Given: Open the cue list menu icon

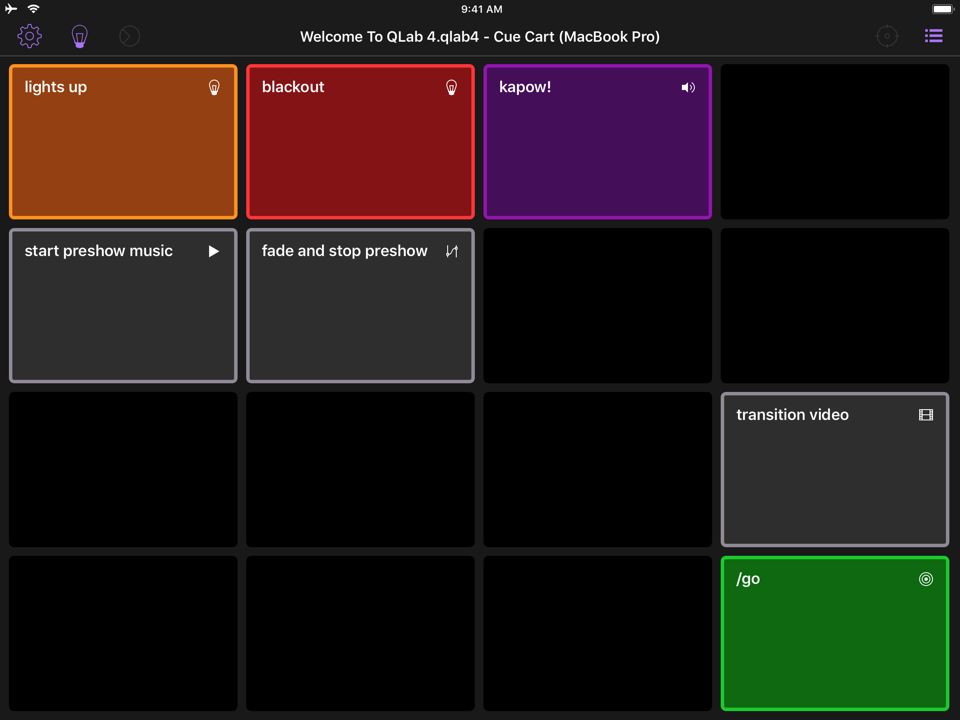Looking at the screenshot, I should coord(933,36).
